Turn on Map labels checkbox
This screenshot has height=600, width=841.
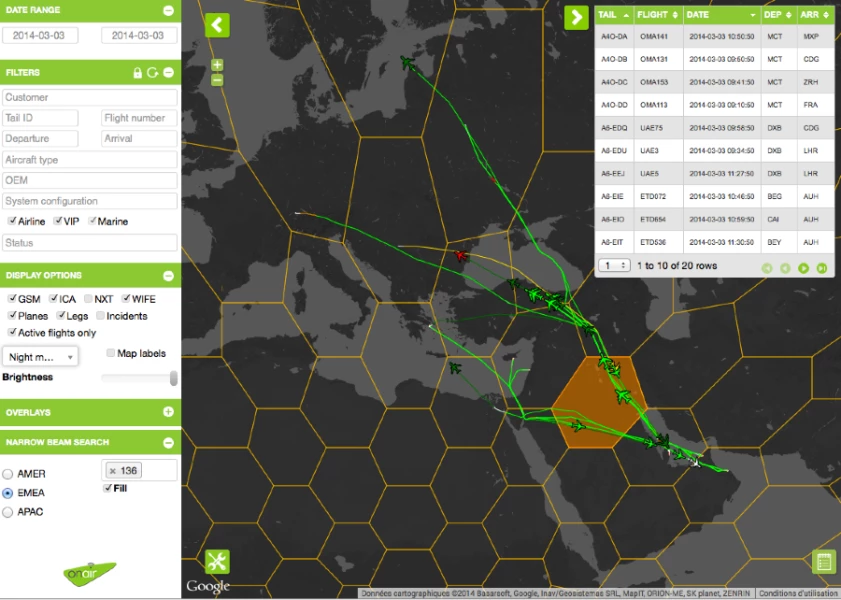(110, 353)
